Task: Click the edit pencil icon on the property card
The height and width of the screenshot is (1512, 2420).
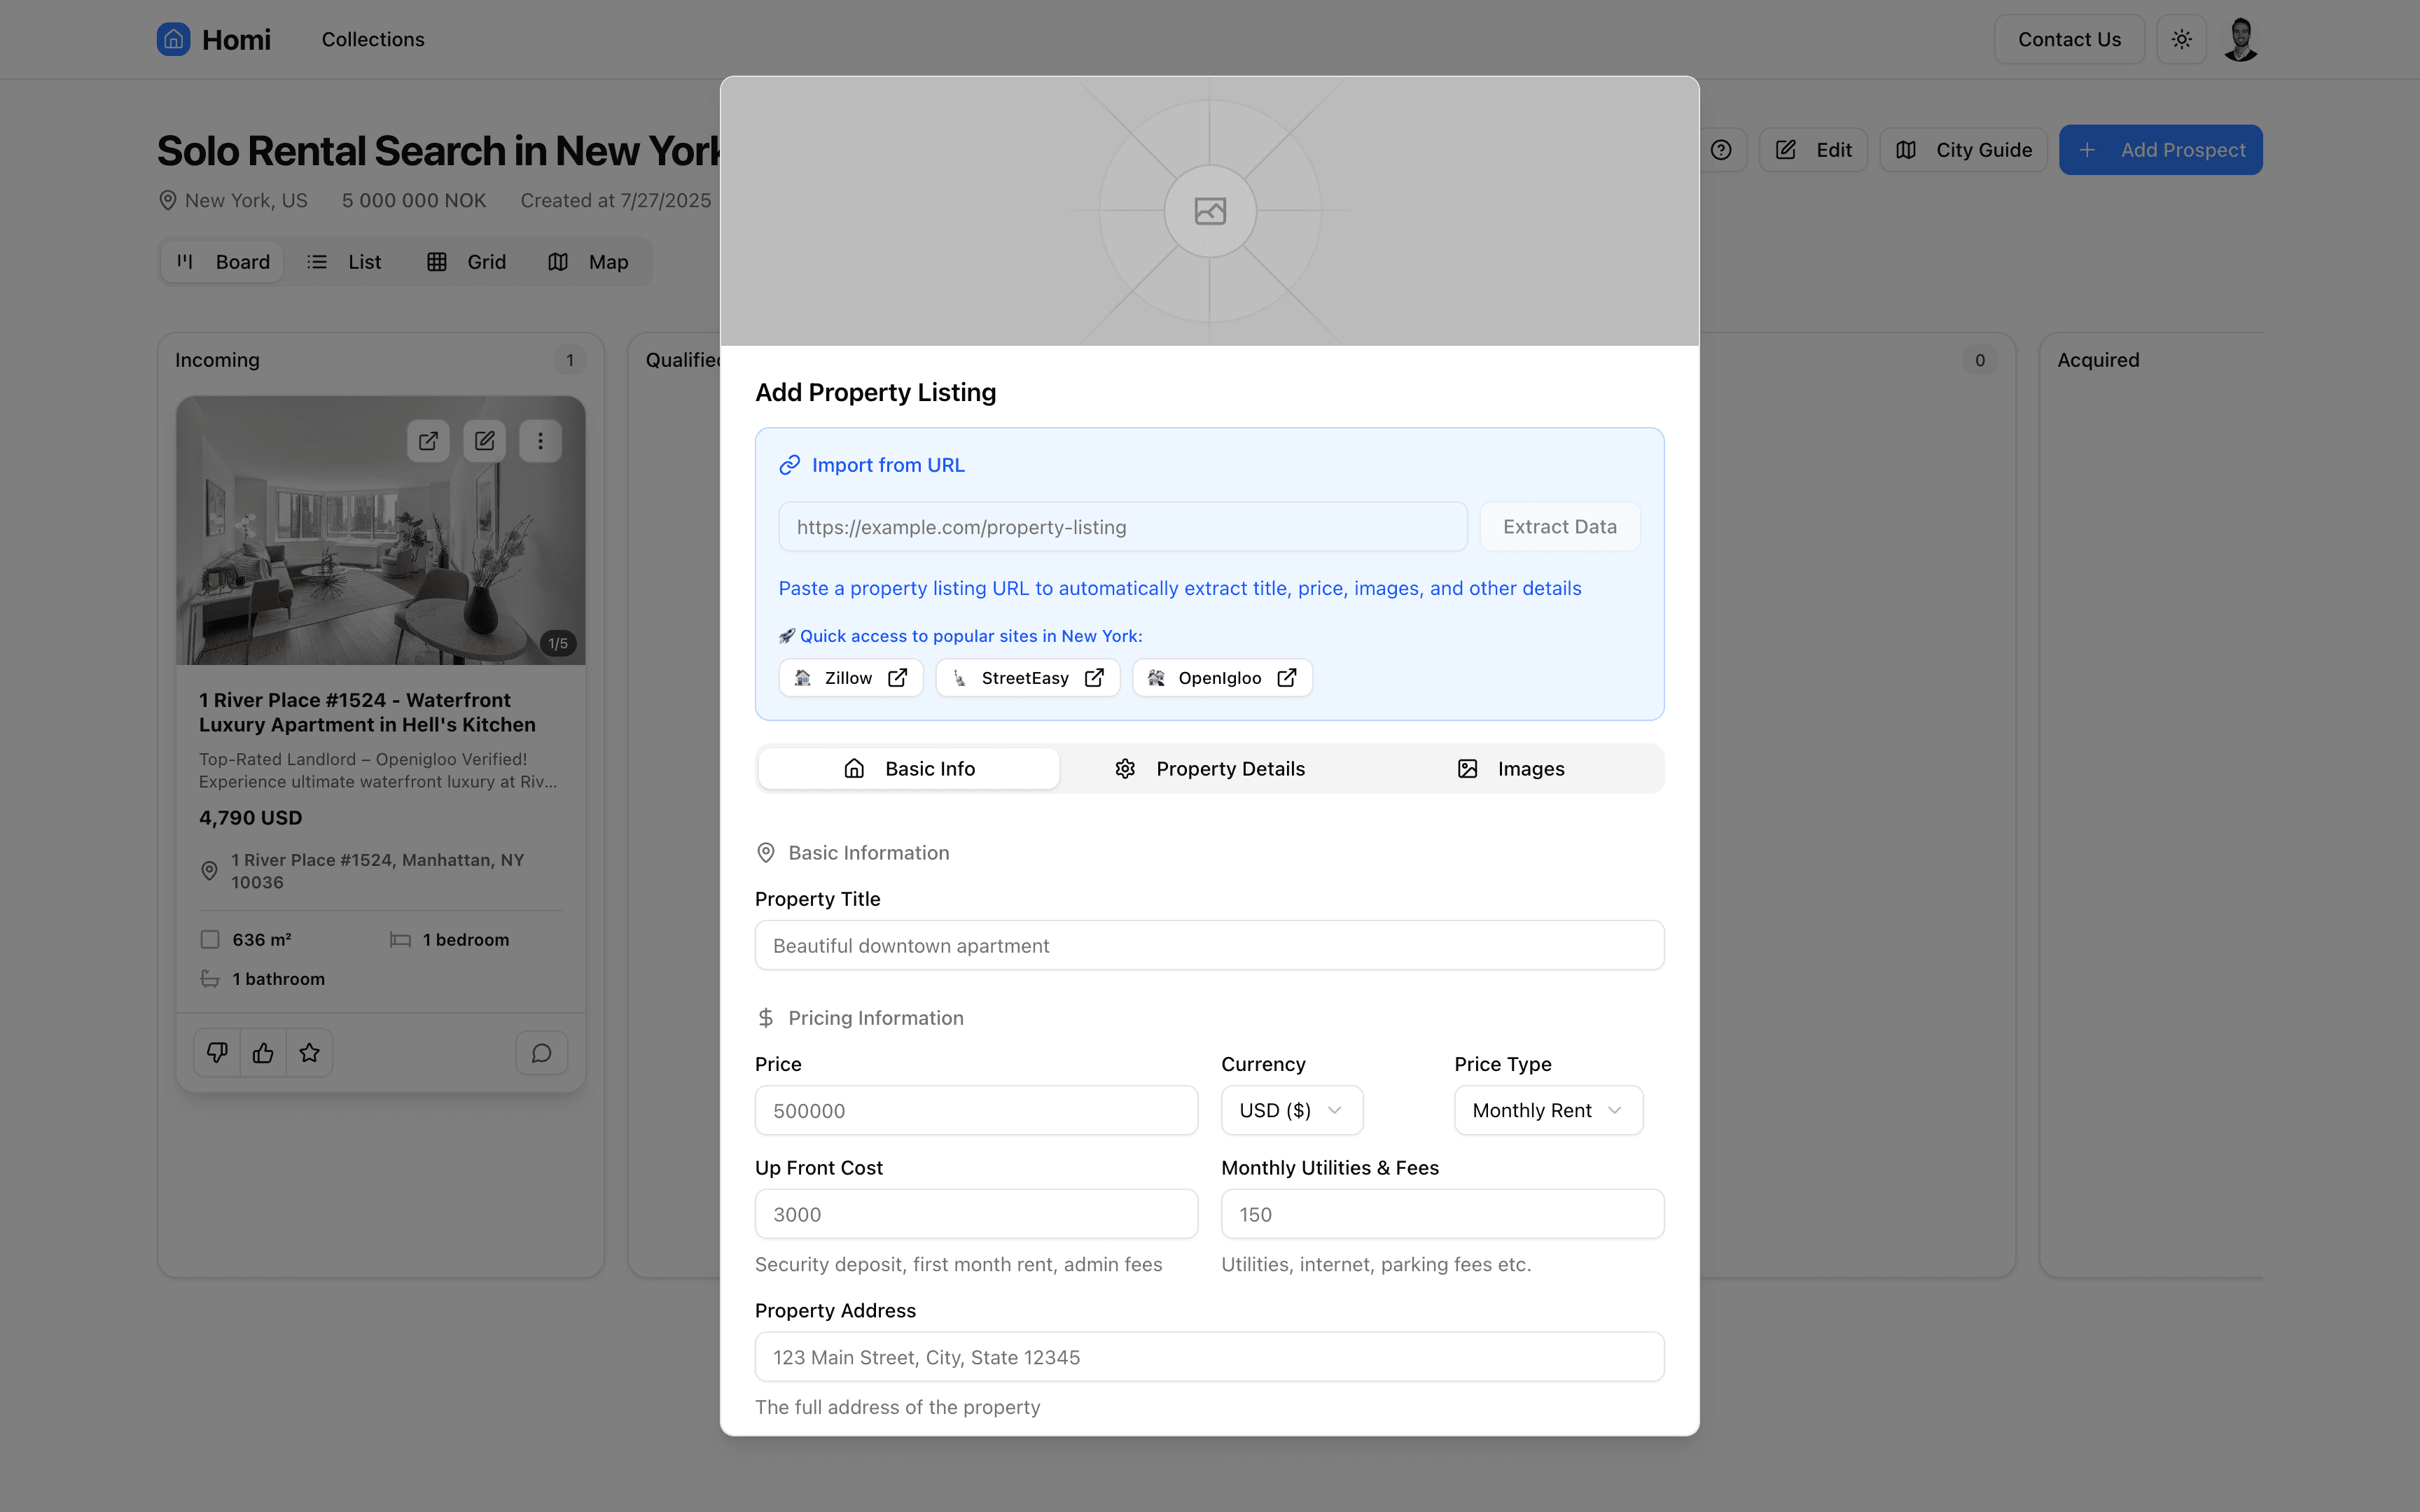Action: [x=485, y=441]
